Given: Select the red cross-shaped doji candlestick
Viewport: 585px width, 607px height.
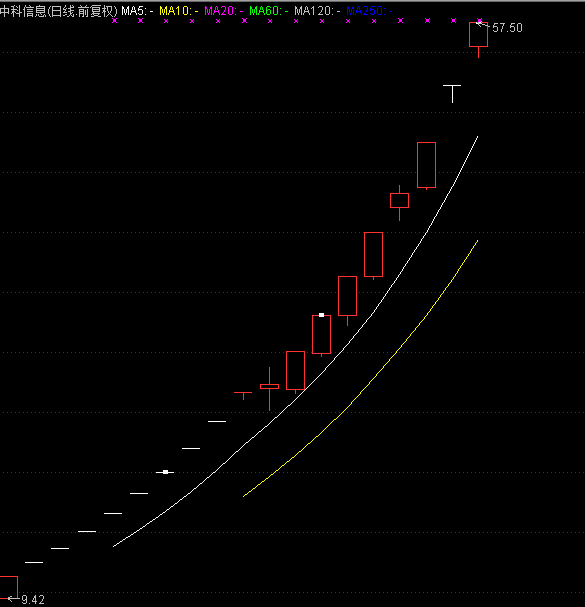Looking at the screenshot, I should (x=269, y=387).
